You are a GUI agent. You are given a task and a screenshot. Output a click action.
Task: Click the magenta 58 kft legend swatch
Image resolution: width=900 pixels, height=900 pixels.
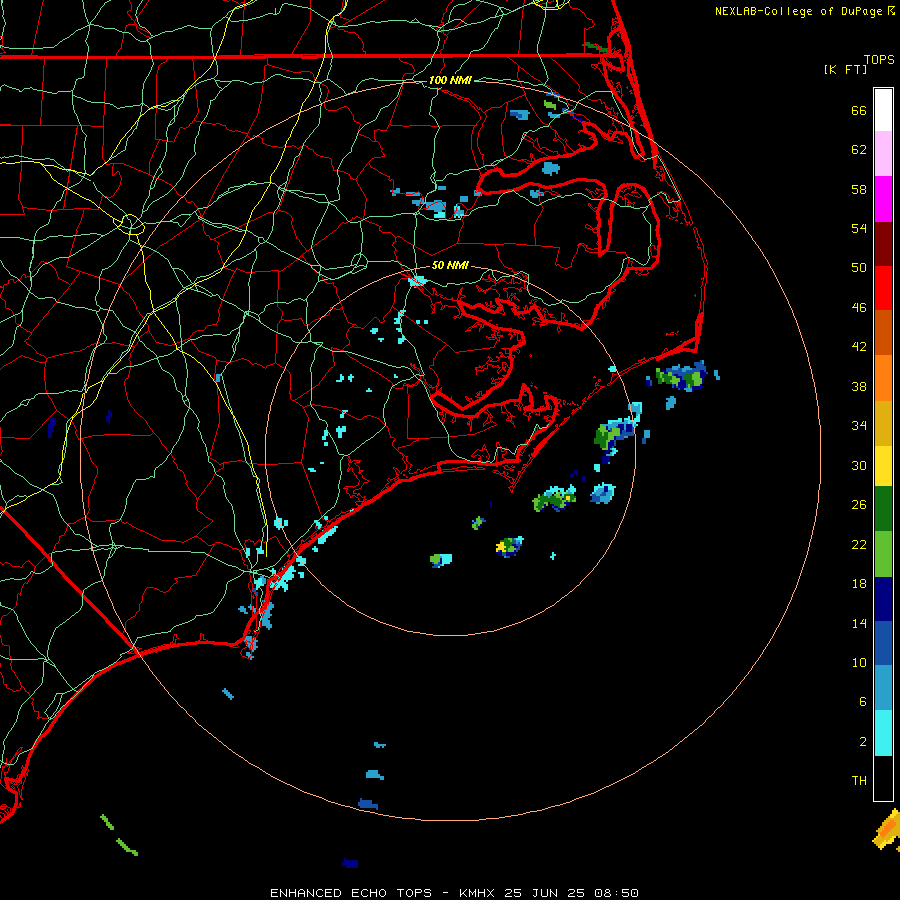pos(883,199)
